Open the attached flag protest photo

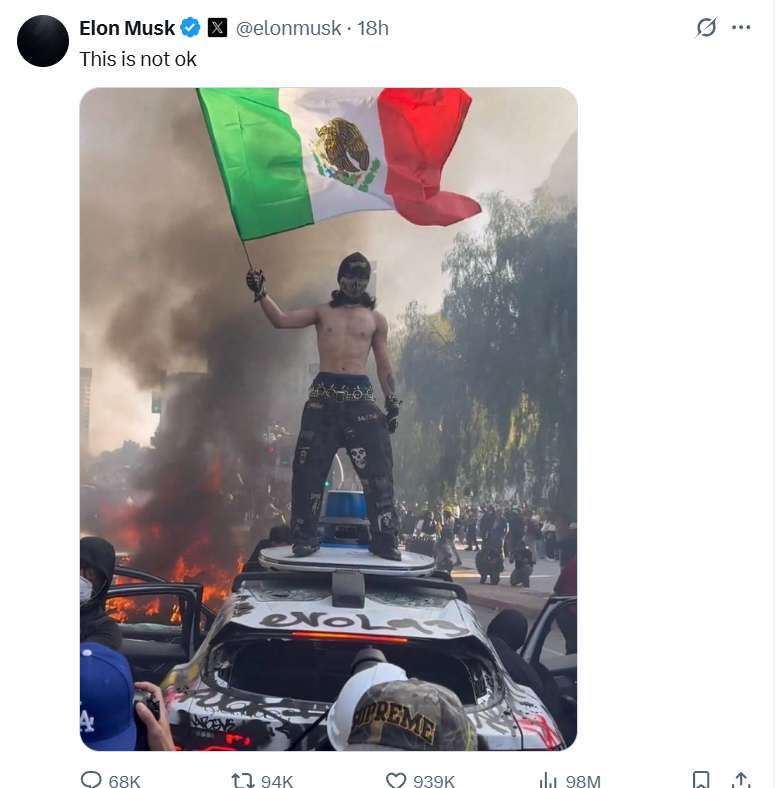point(328,419)
